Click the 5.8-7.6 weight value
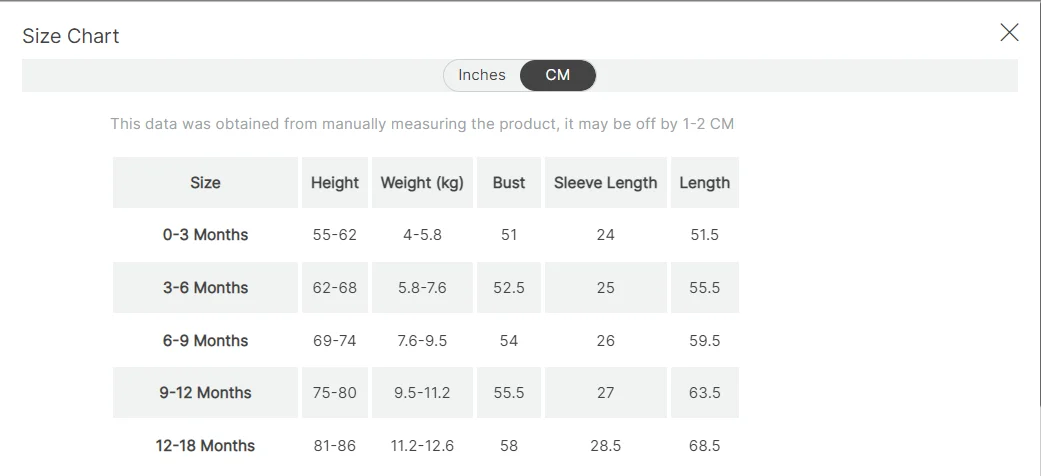Image resolution: width=1041 pixels, height=476 pixels. point(422,288)
